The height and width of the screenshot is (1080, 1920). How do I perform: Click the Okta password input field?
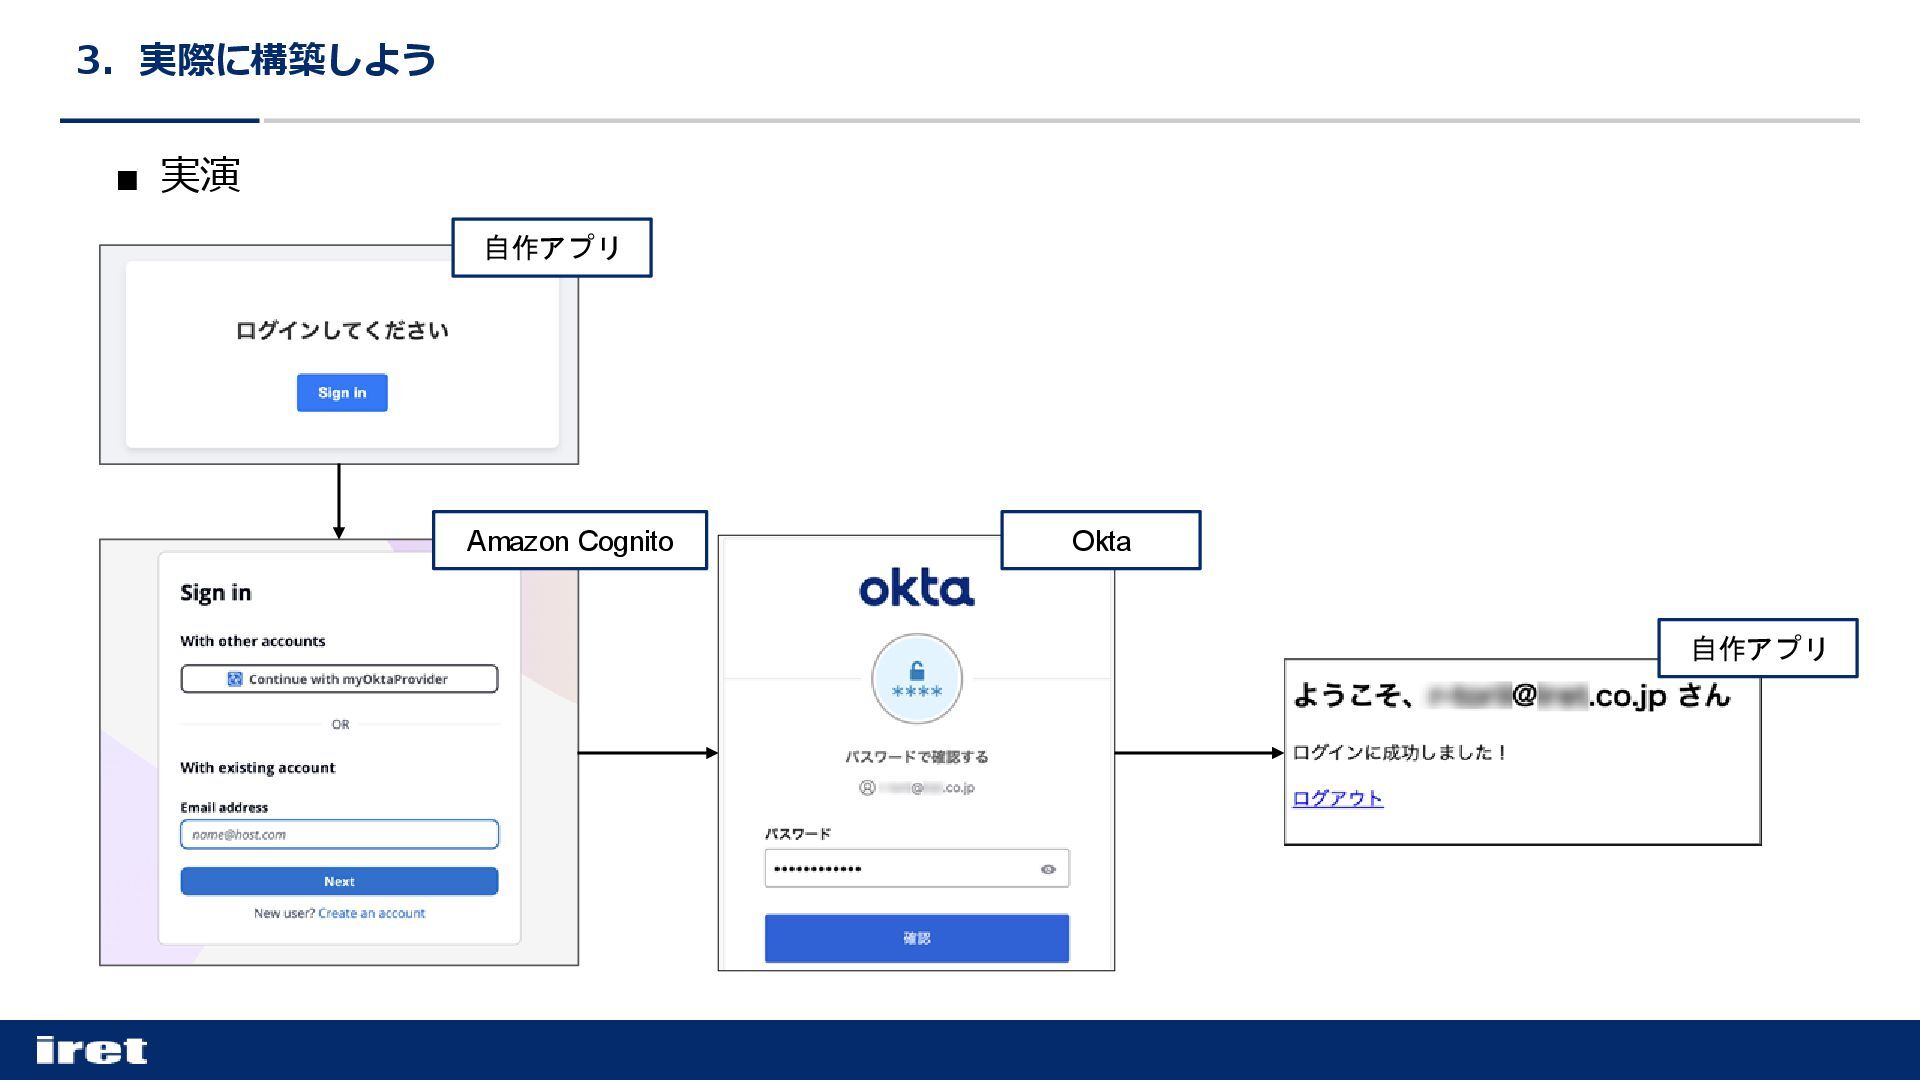pos(900,869)
